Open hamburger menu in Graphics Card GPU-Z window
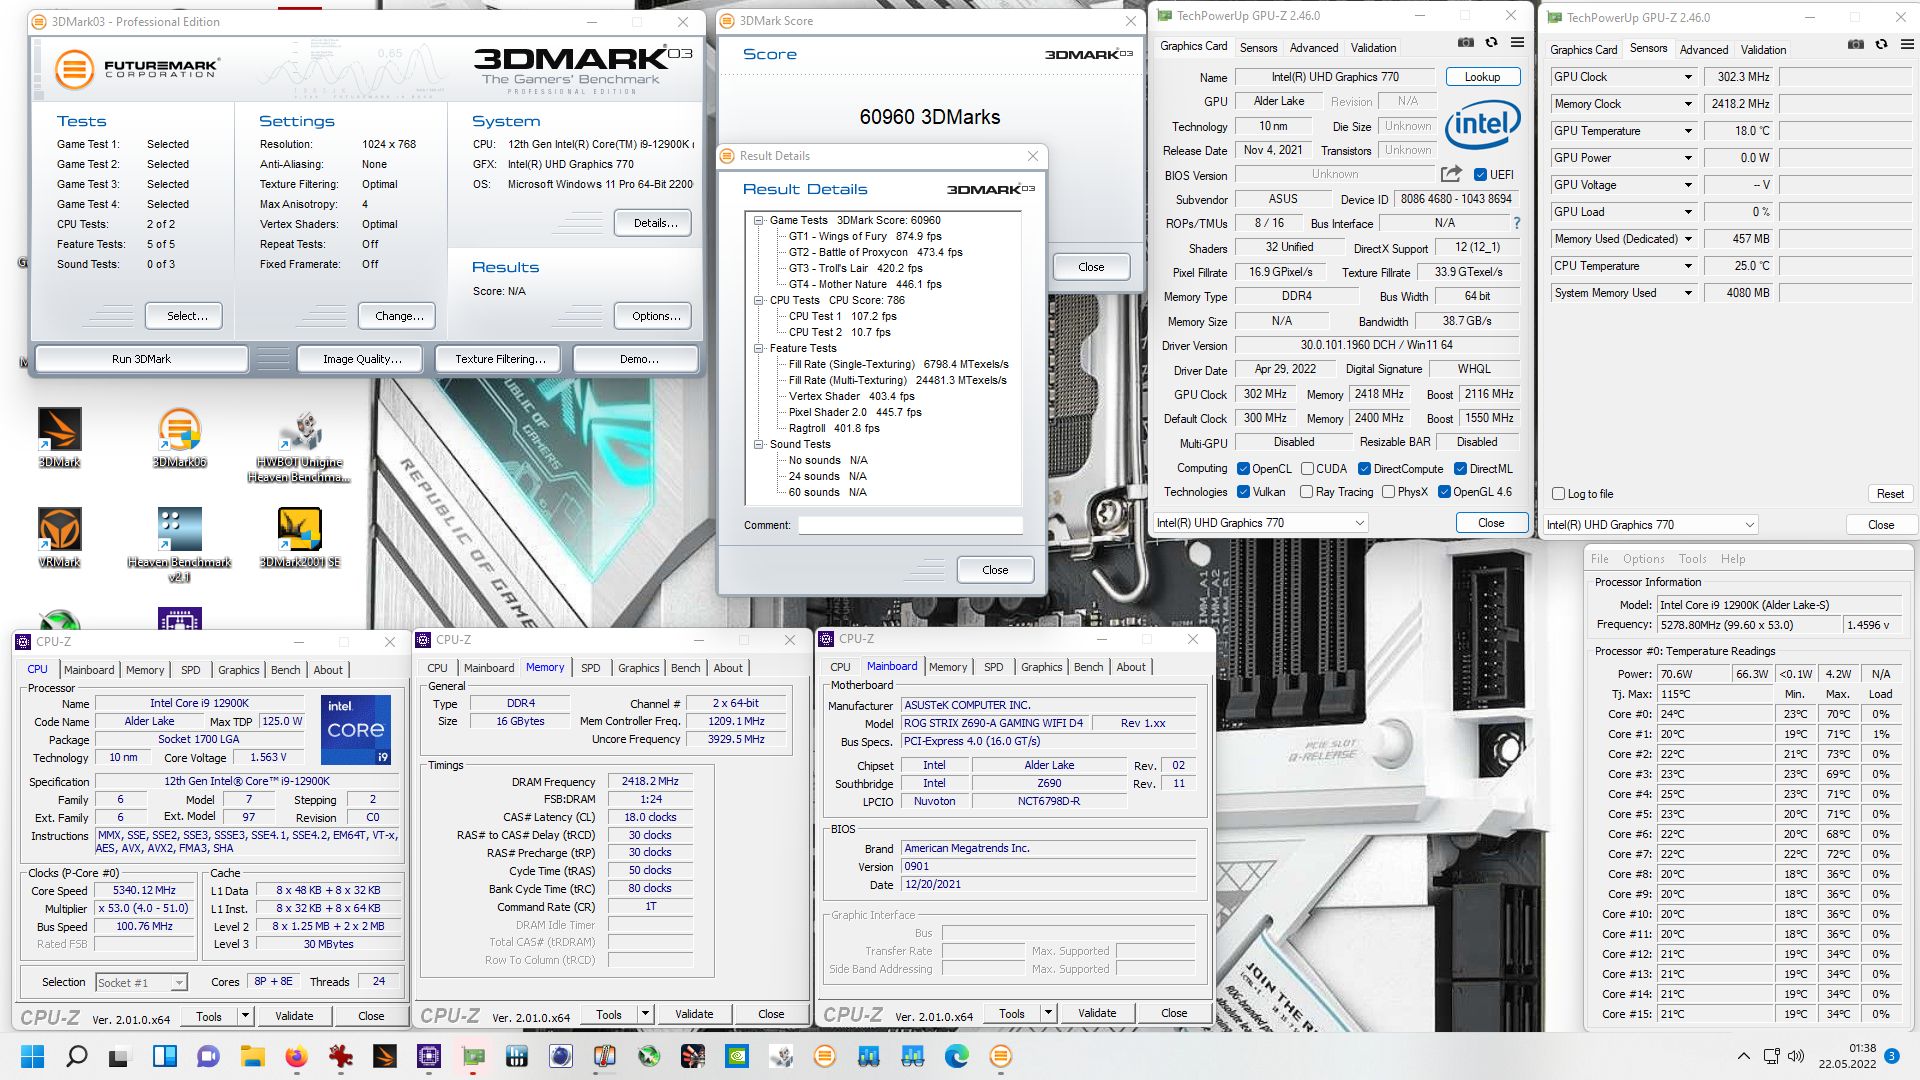 tap(1517, 43)
